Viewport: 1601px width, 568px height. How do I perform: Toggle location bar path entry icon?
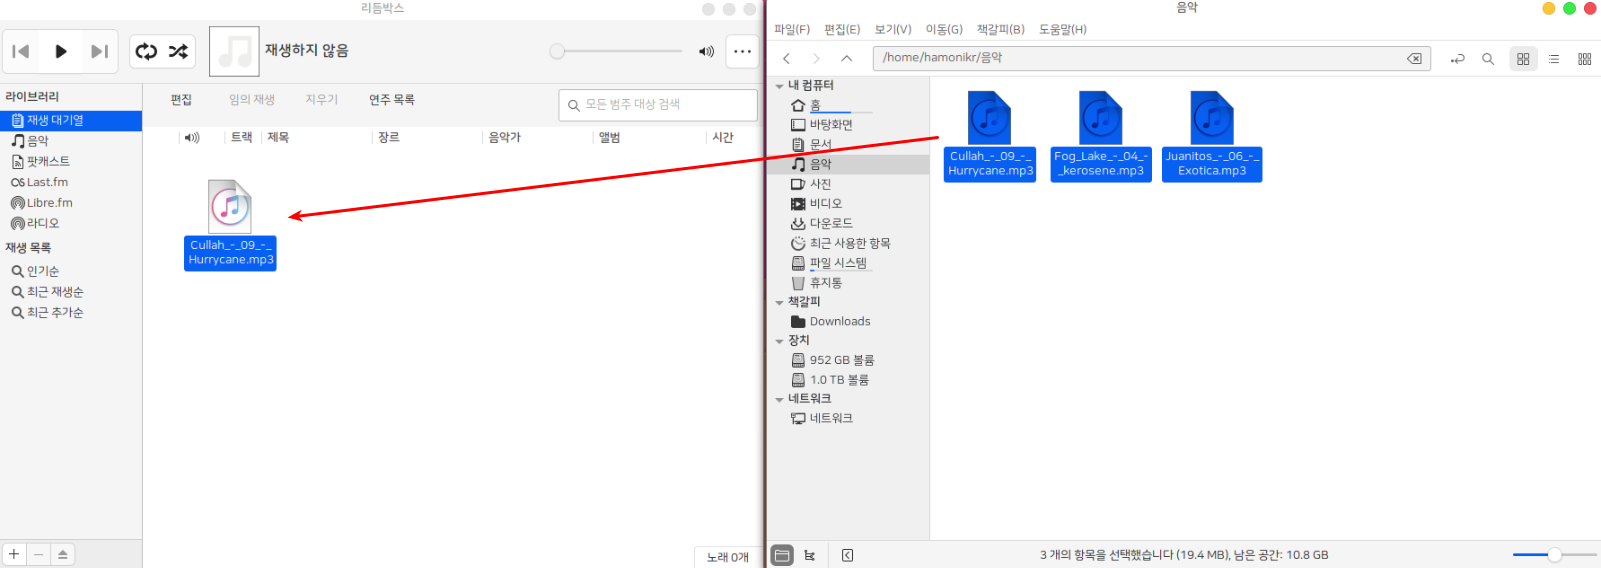(x=1458, y=59)
